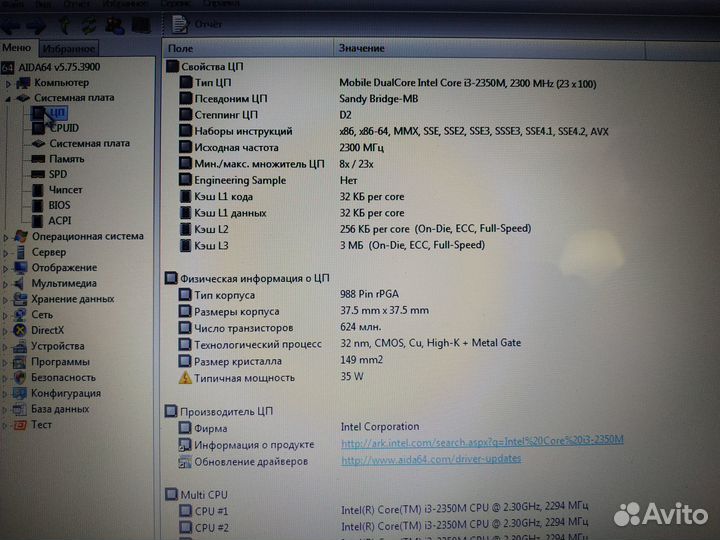
Task: Open the CPUID tree item
Action: (64, 128)
